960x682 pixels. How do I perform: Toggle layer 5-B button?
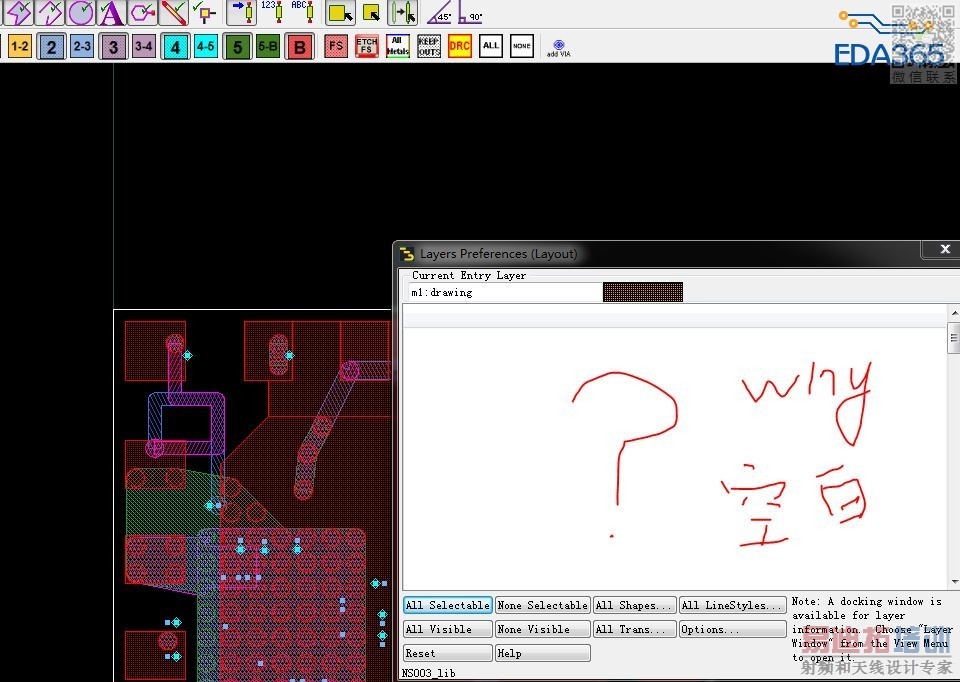point(268,47)
